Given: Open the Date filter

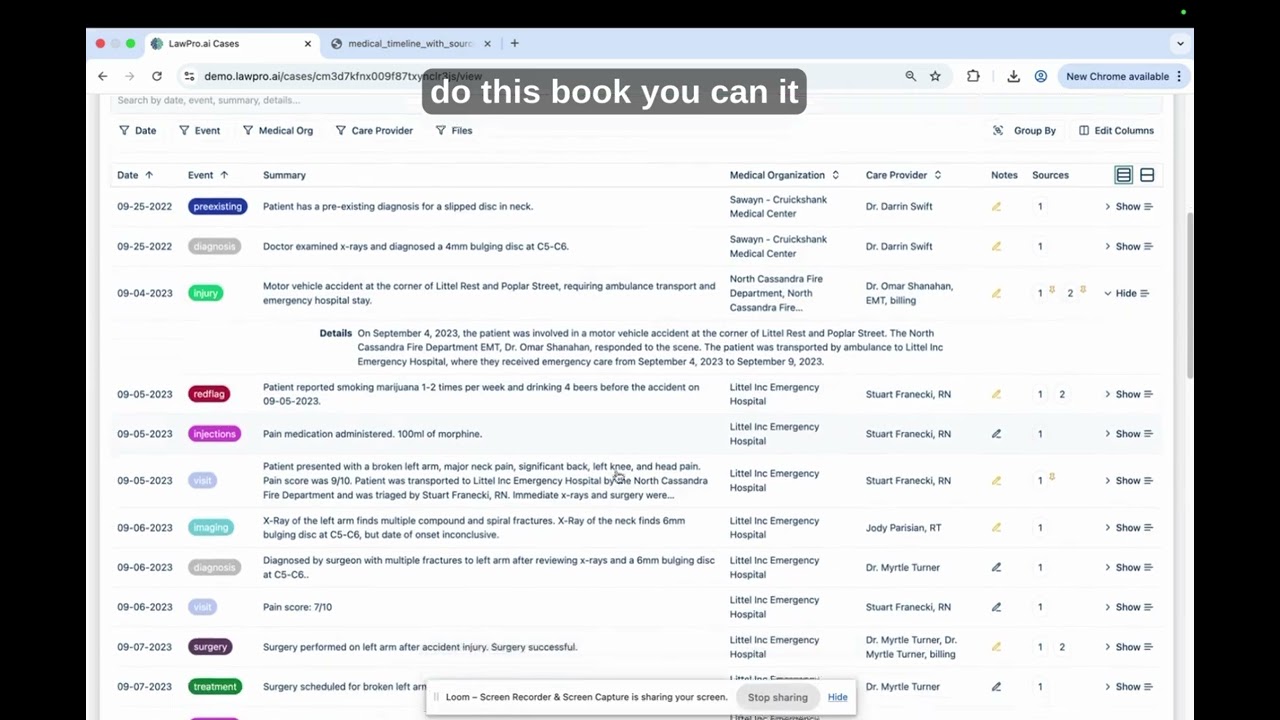Looking at the screenshot, I should (138, 130).
